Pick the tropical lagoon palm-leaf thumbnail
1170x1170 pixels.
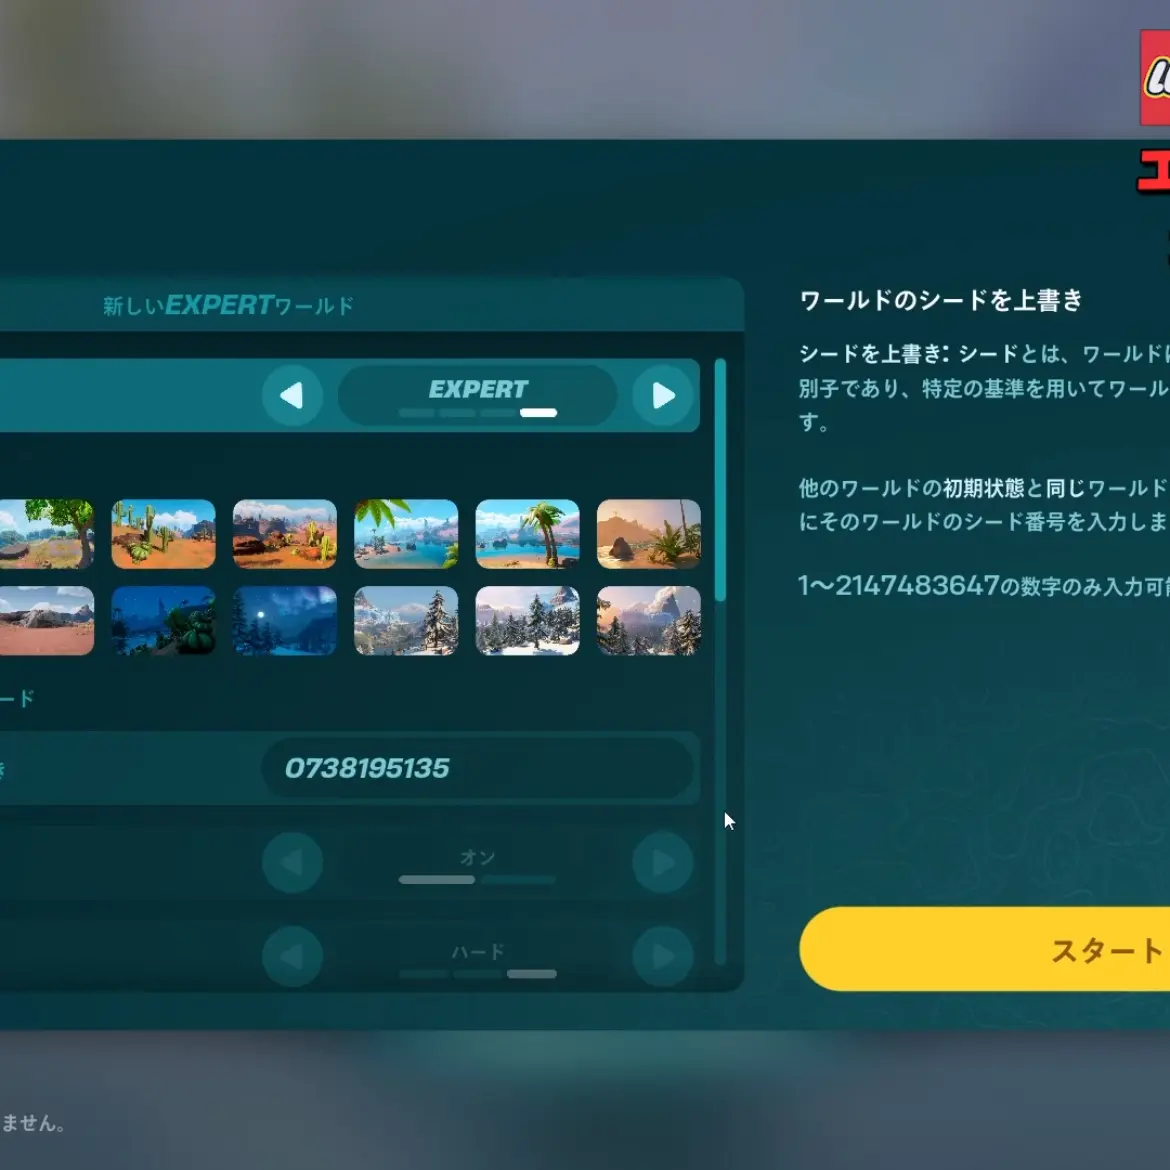pyautogui.click(x=406, y=534)
